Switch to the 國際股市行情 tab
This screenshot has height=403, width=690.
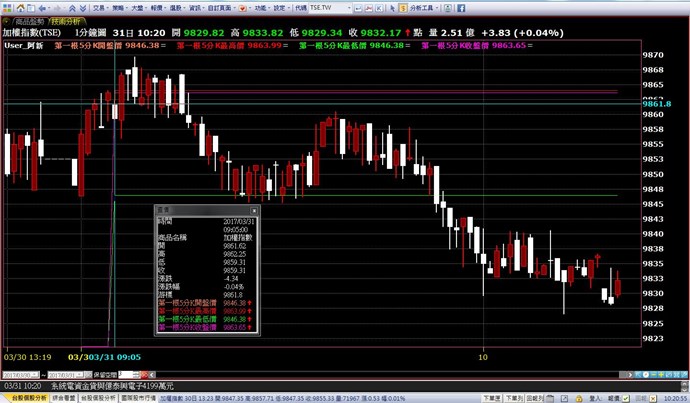(x=139, y=397)
